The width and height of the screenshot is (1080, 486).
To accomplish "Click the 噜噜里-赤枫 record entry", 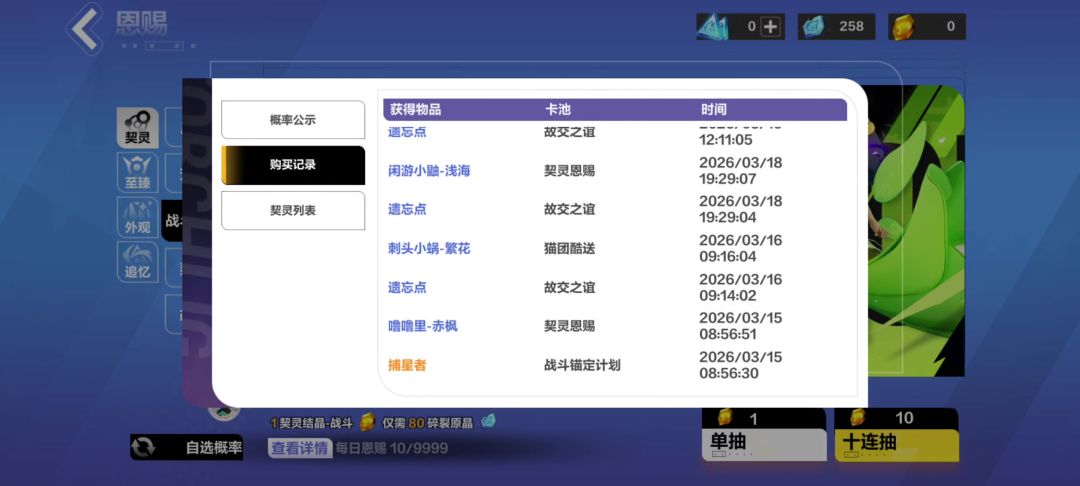I will point(423,326).
